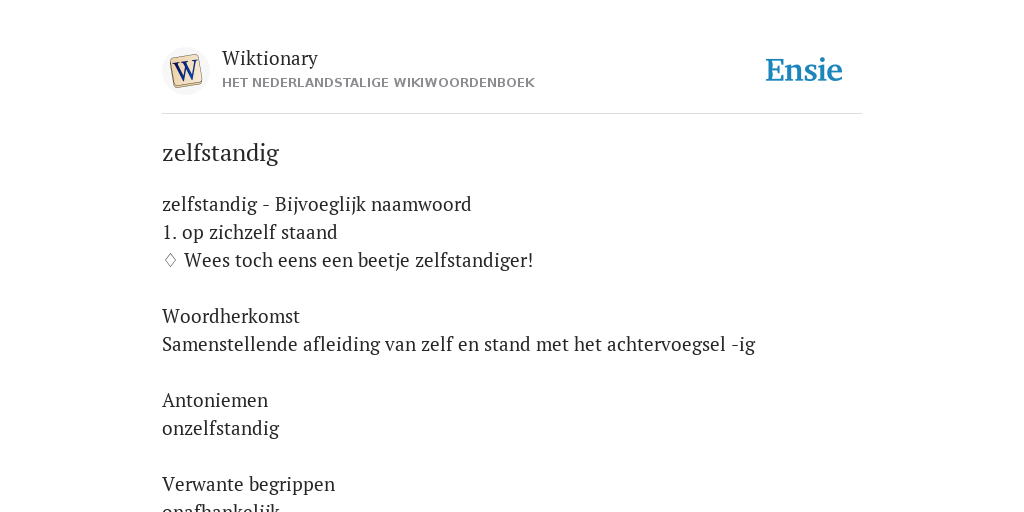Click the Wiktionary W logo icon
Image resolution: width=1024 pixels, height=512 pixels.
185,71
